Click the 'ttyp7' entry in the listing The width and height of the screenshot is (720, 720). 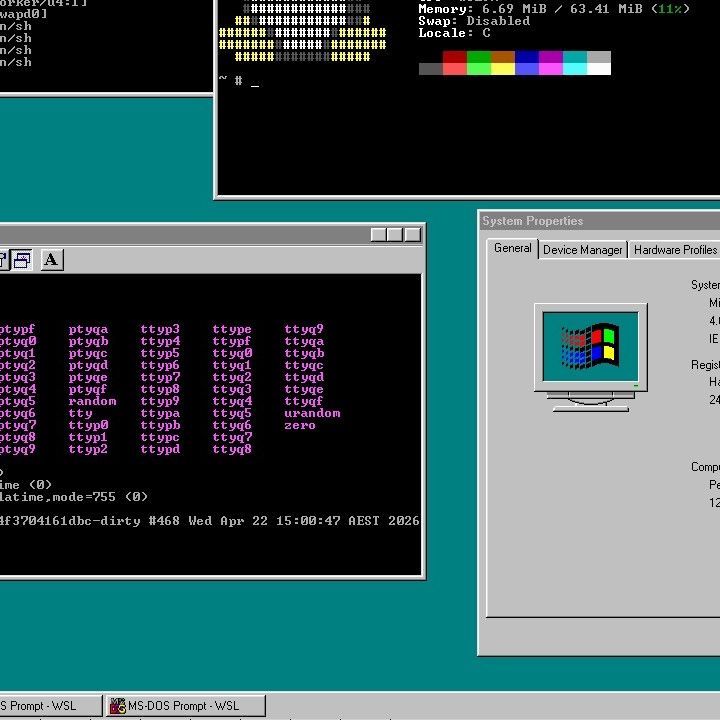pos(160,377)
